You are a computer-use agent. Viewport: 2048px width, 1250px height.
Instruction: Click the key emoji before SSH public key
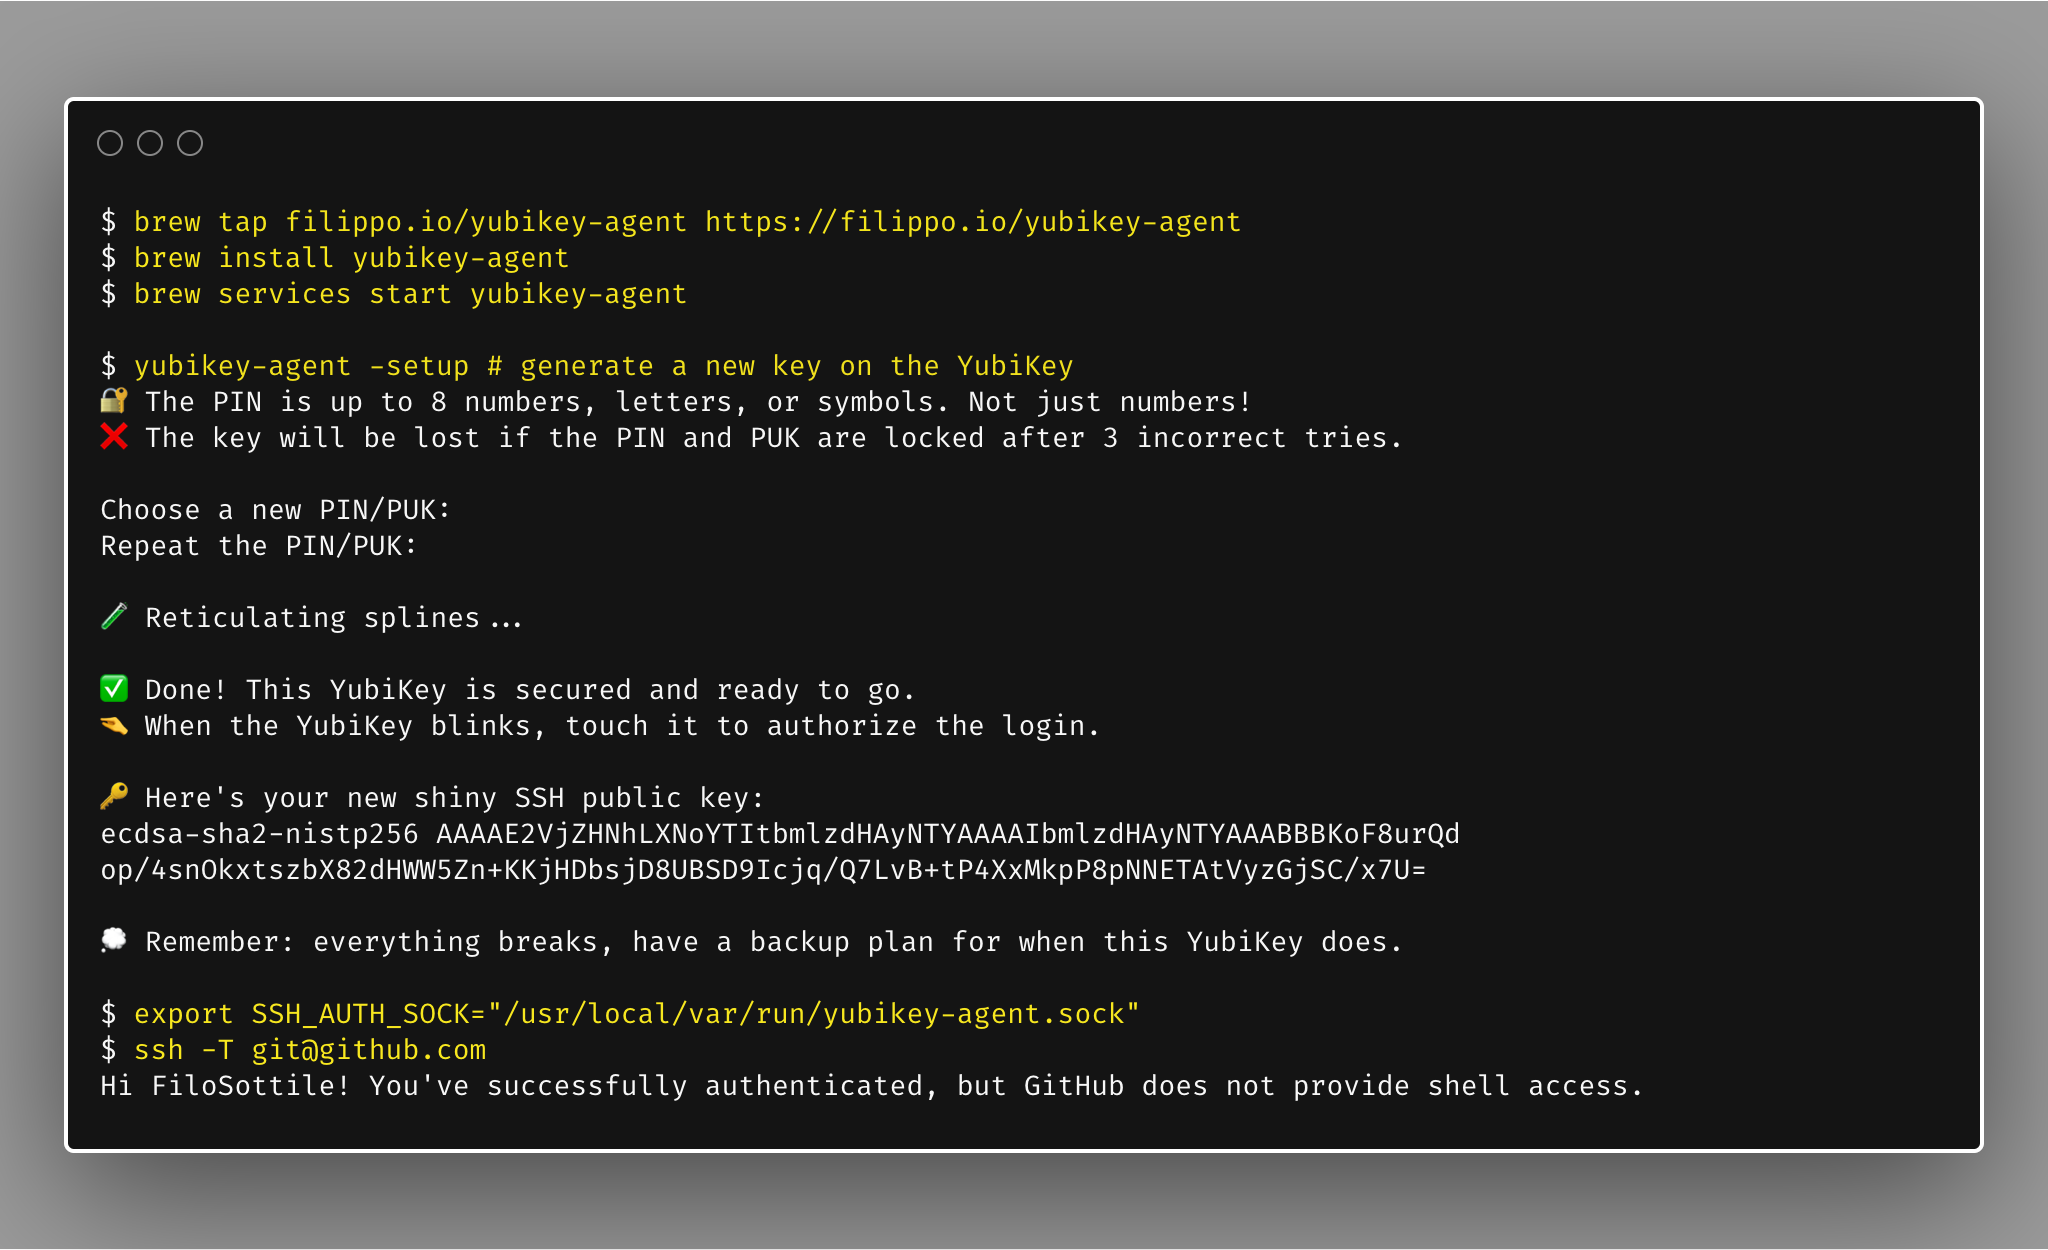[114, 797]
